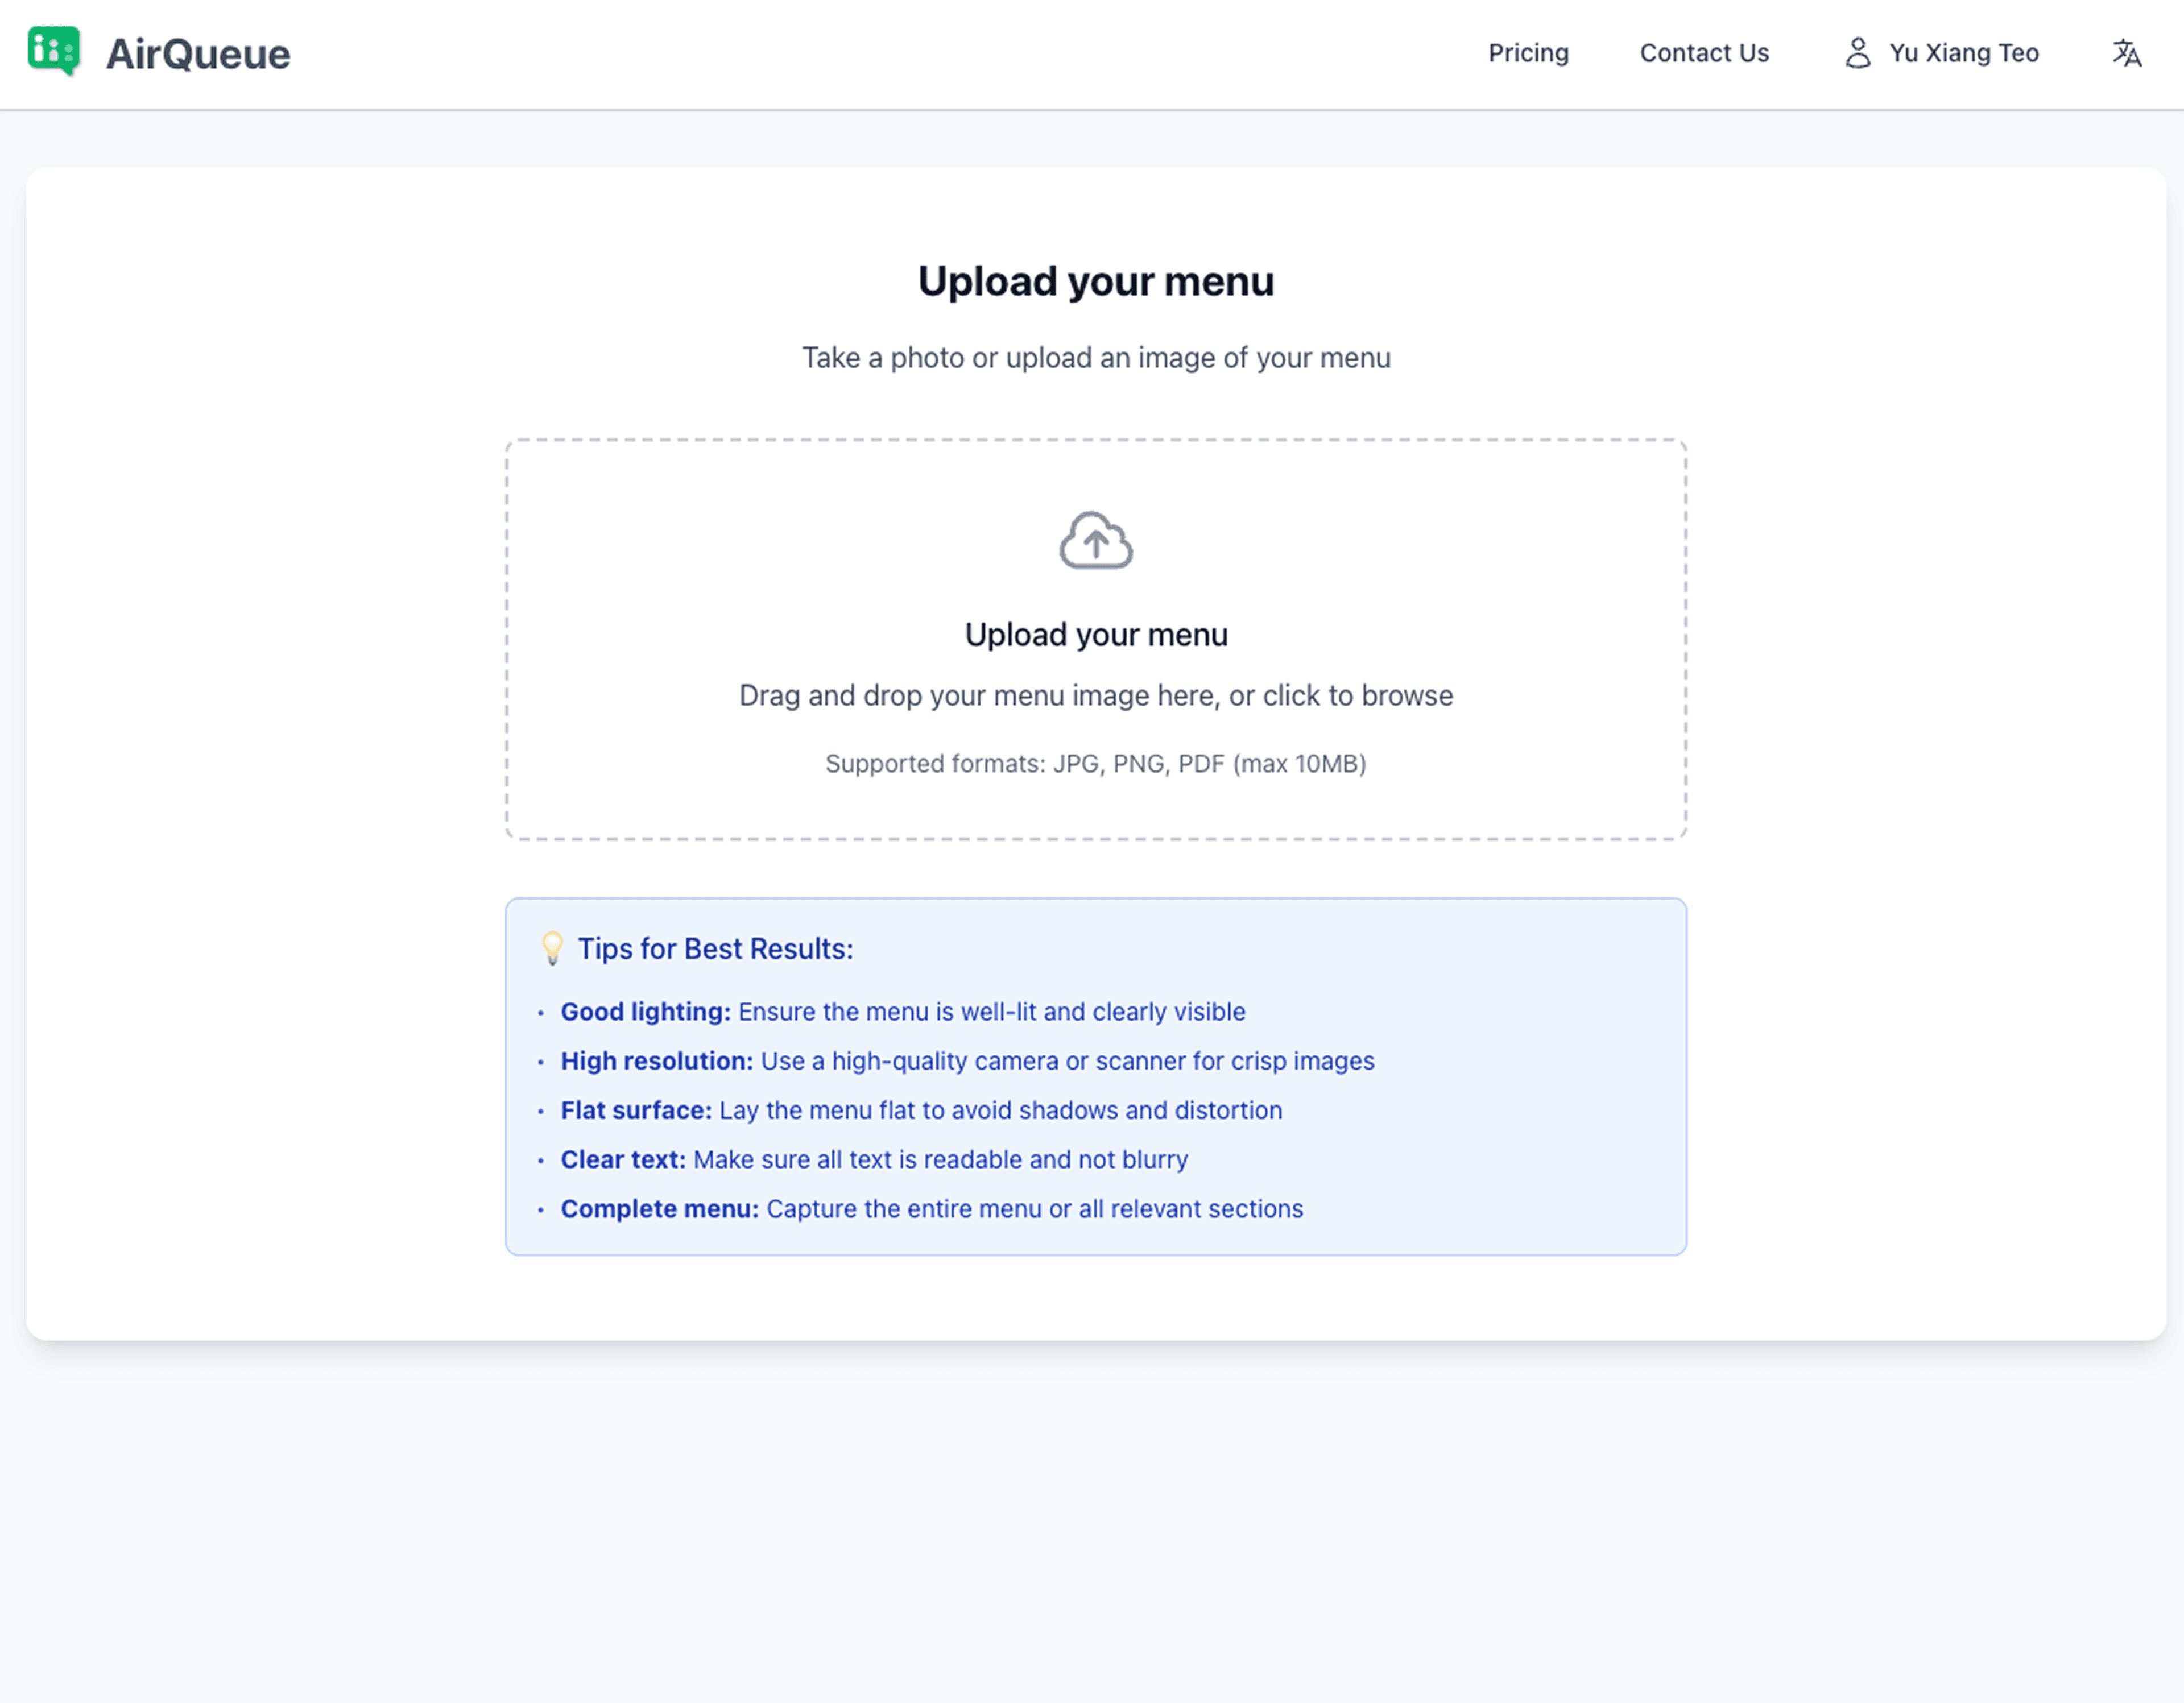Click the main 'Upload your menu' page heading
This screenshot has width=2184, height=1703.
pos(1096,282)
